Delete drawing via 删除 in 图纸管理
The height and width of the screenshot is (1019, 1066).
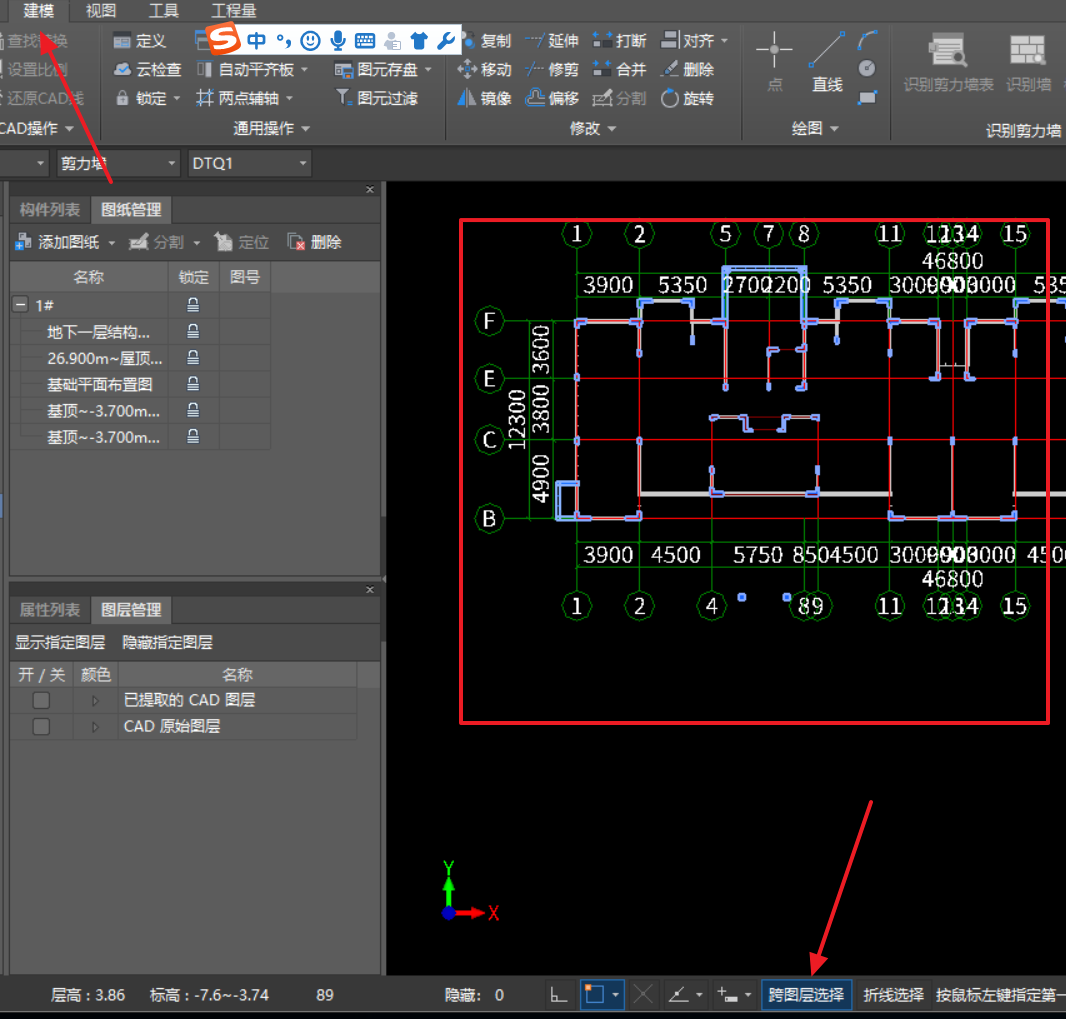click(x=314, y=242)
